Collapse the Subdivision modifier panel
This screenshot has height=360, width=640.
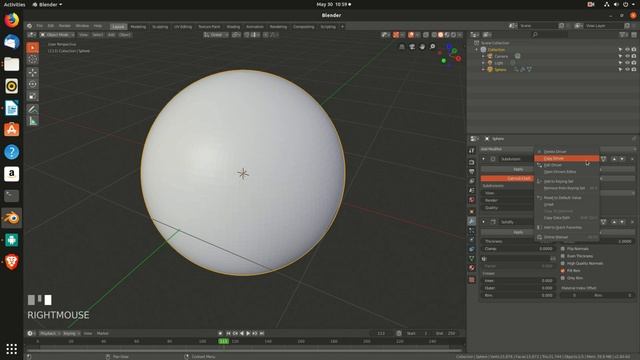(x=484, y=159)
